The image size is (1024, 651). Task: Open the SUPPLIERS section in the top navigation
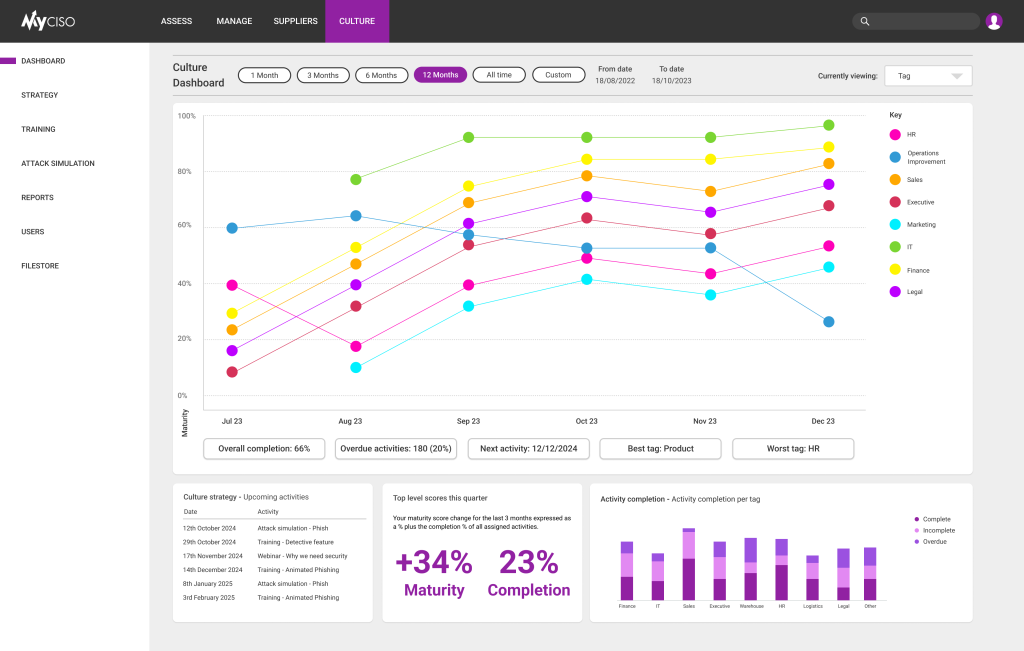(x=295, y=20)
